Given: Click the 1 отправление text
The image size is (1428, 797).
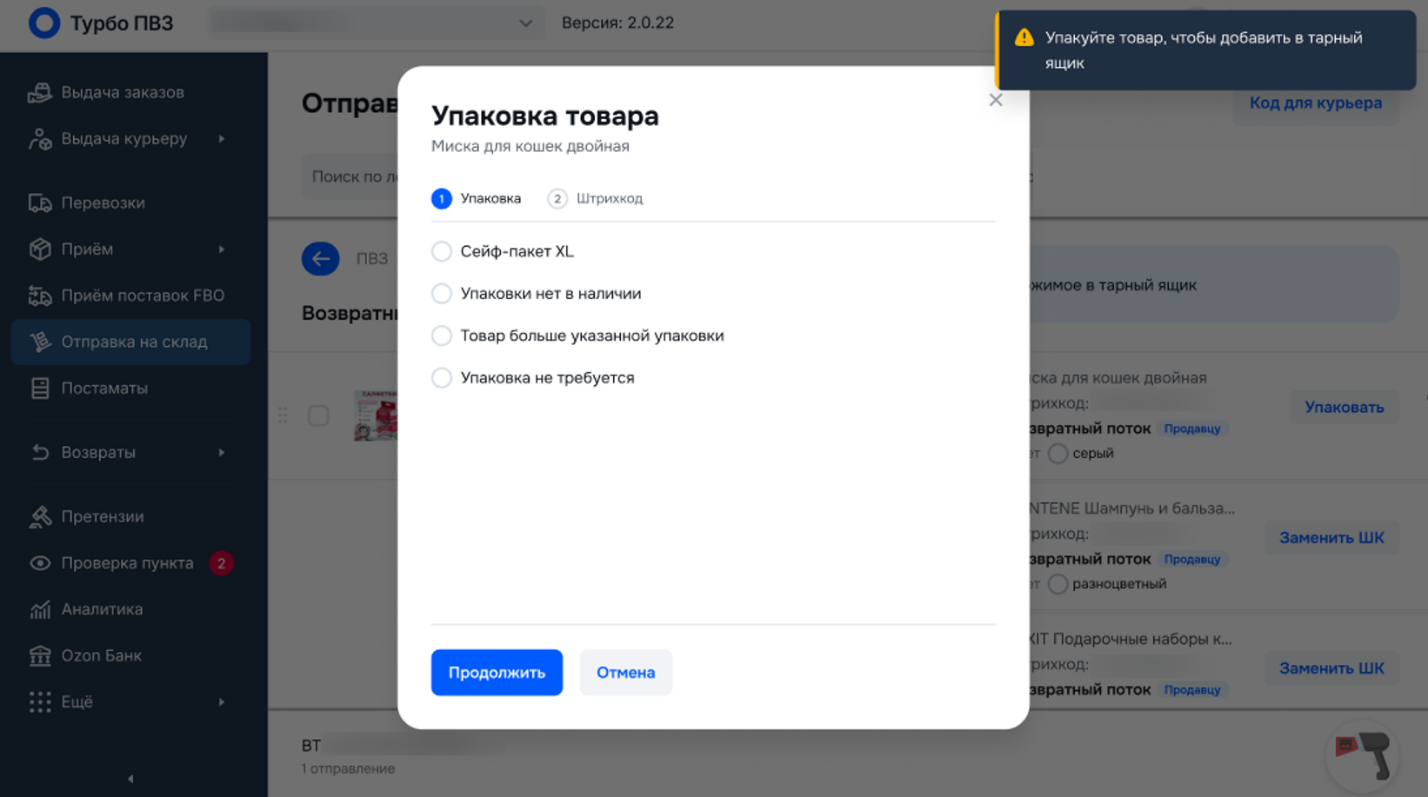Looking at the screenshot, I should pos(348,769).
